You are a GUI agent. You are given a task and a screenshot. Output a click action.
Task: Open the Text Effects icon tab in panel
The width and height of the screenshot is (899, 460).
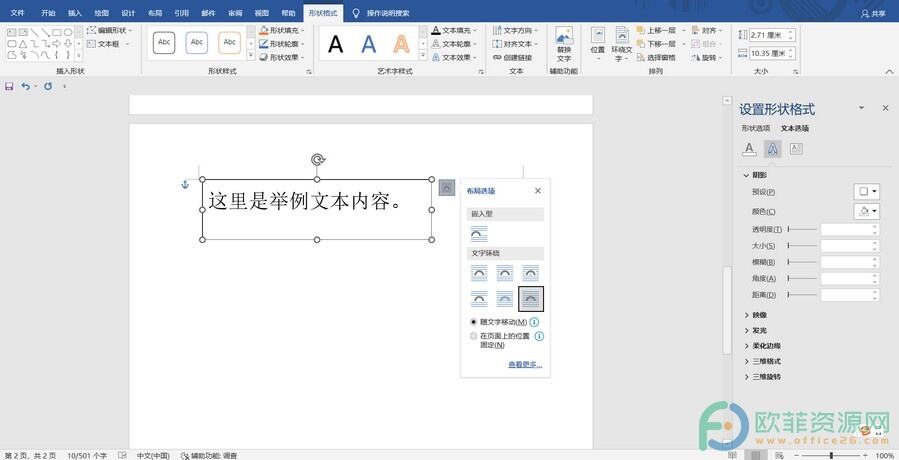(x=773, y=149)
